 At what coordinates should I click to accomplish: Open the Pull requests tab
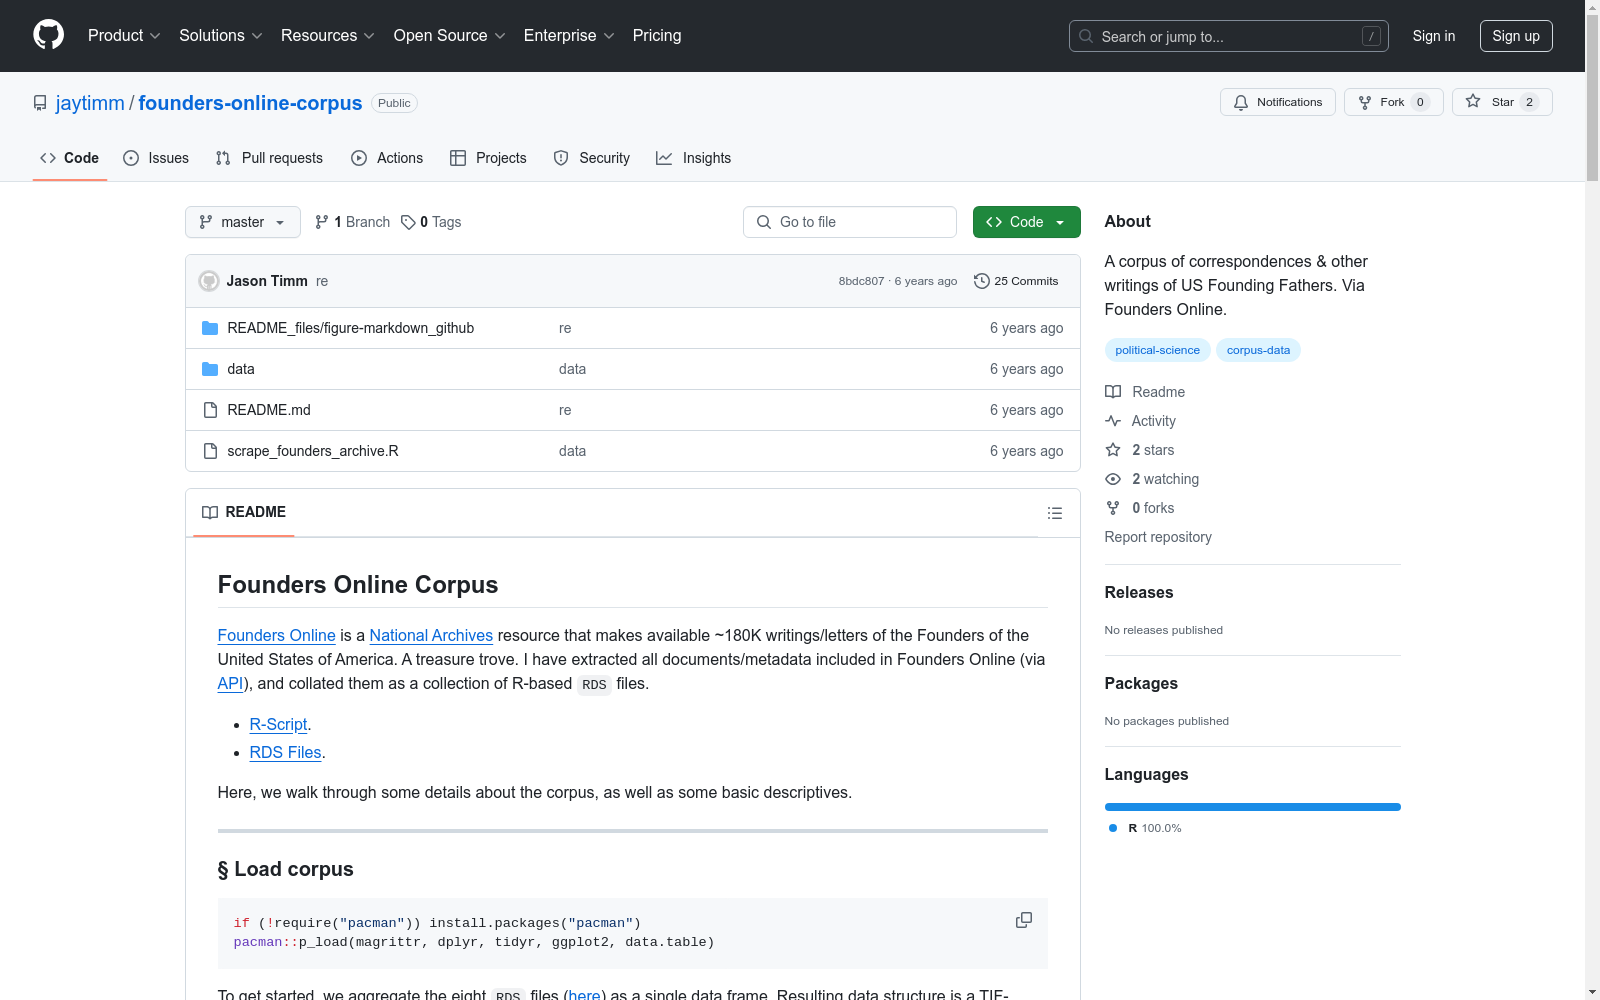coord(269,158)
